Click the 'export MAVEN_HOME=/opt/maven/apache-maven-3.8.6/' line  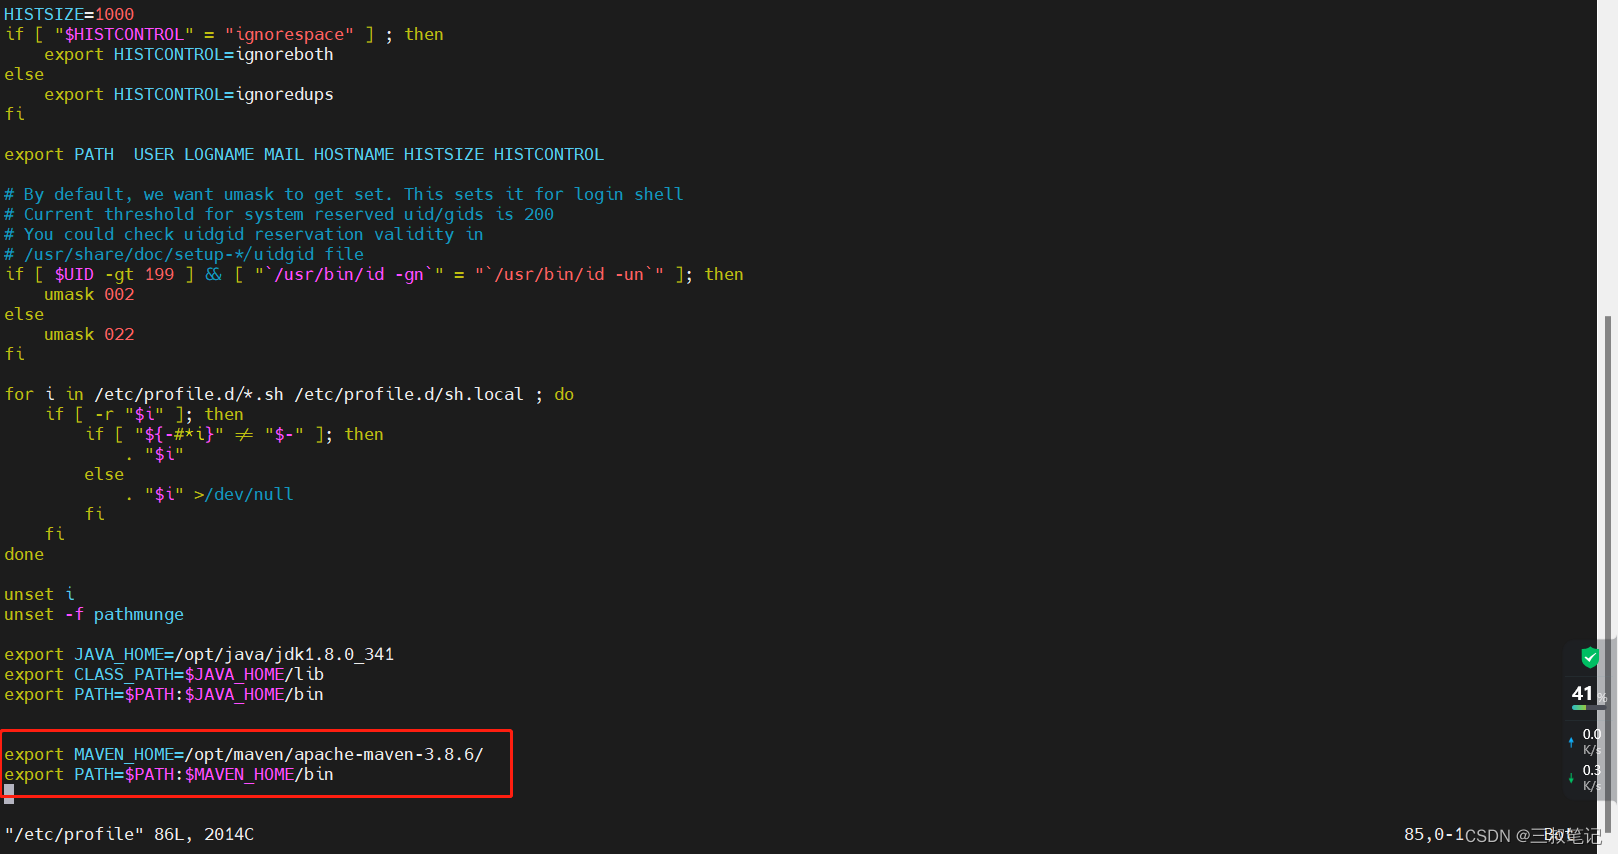[x=244, y=754]
